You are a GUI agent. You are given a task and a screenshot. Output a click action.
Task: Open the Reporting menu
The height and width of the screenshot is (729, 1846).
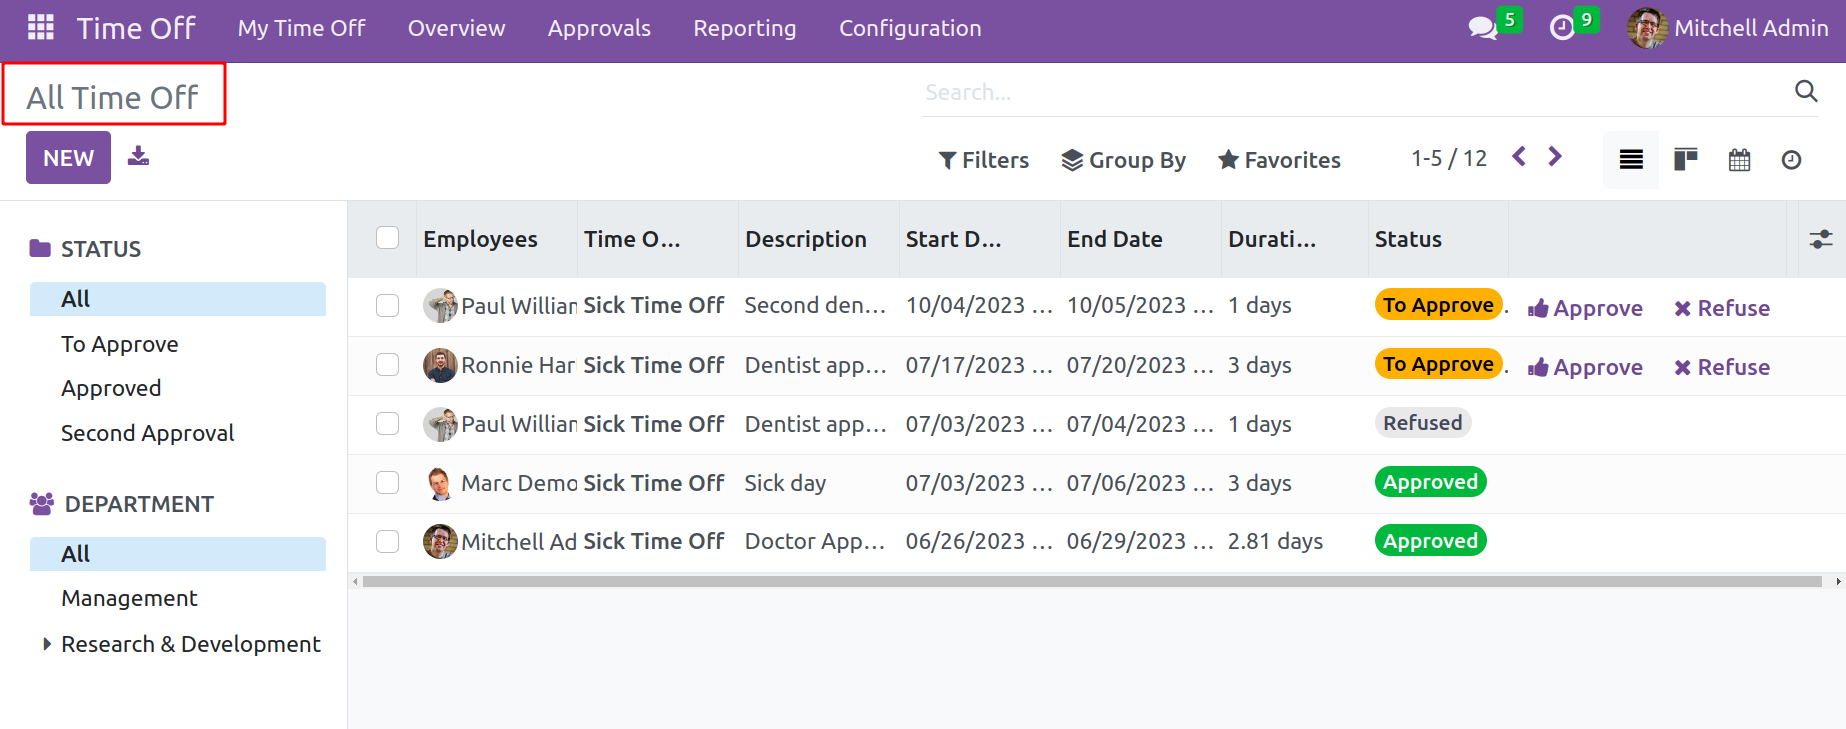click(x=744, y=28)
